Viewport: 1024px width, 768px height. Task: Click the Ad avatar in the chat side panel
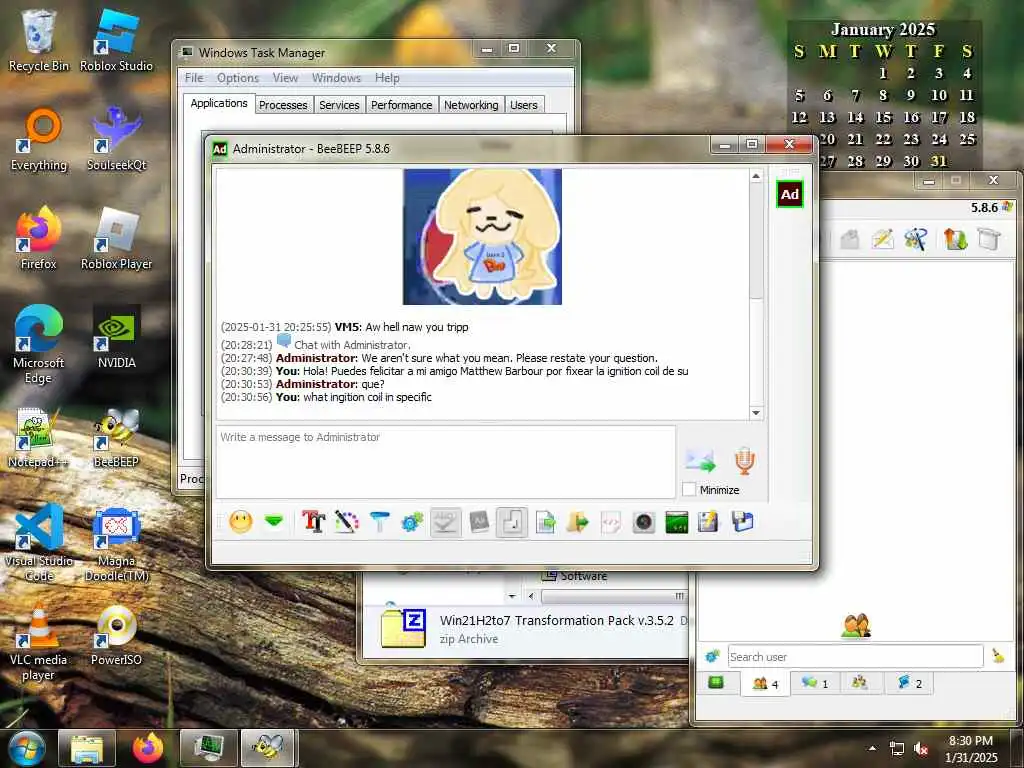click(x=790, y=195)
